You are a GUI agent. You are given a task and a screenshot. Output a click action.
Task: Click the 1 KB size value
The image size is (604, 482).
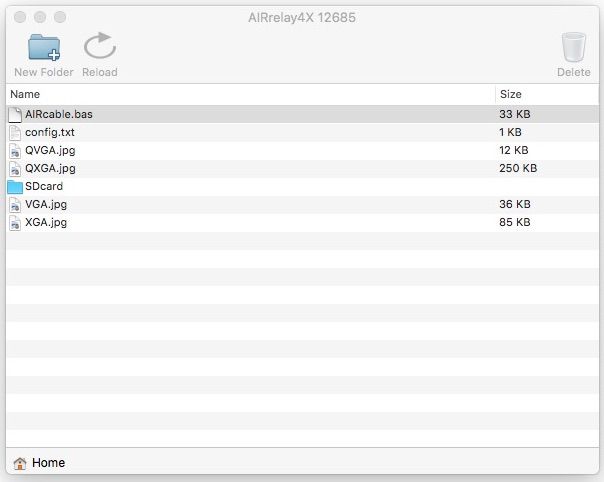[x=510, y=132]
